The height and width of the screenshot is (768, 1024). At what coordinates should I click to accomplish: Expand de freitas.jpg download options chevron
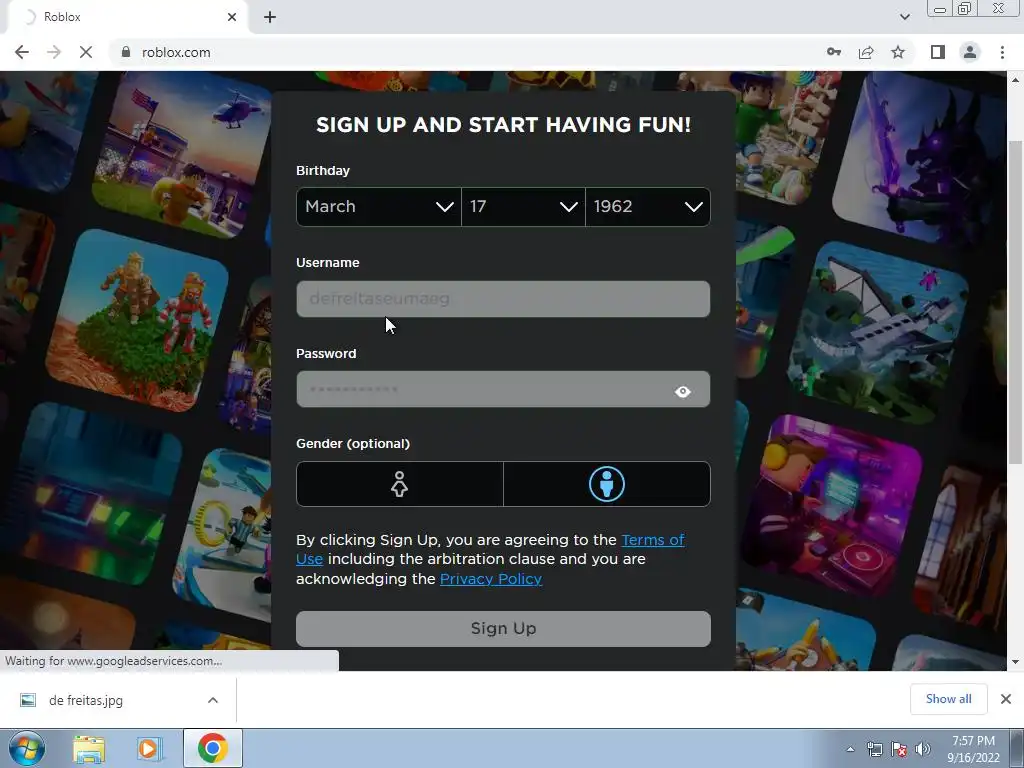[213, 700]
